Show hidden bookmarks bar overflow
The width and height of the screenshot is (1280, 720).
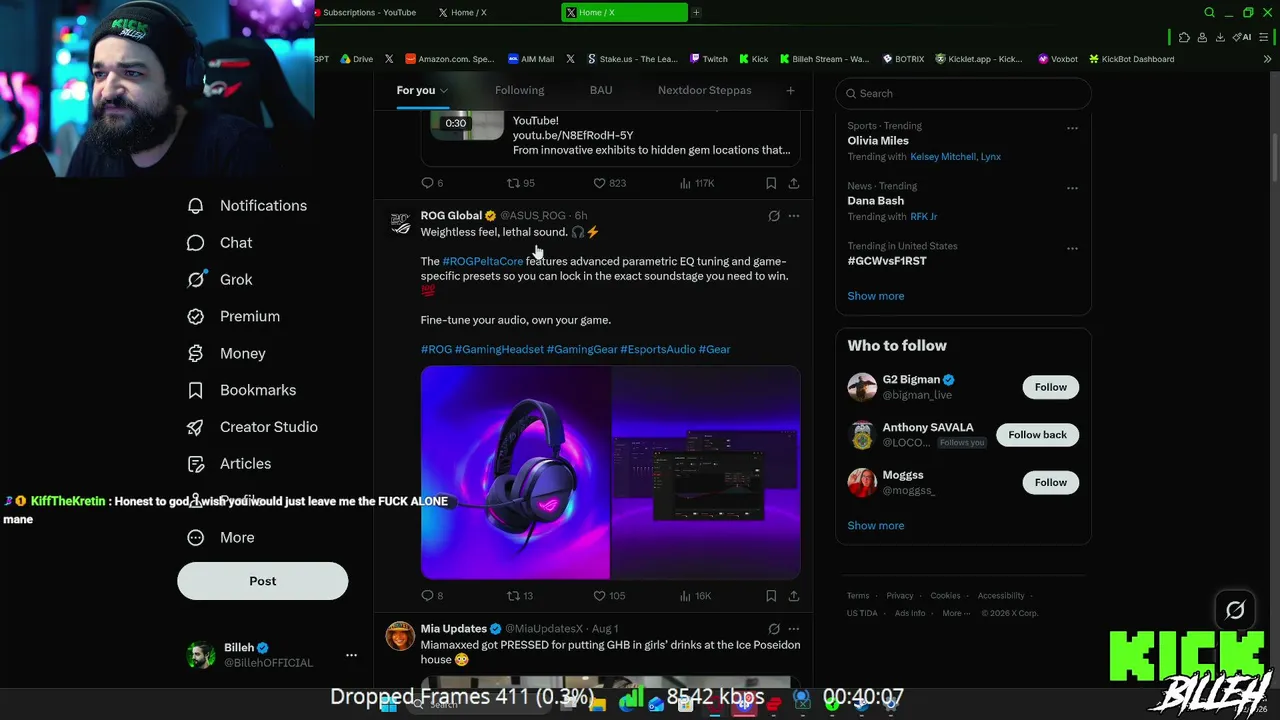click(1267, 59)
